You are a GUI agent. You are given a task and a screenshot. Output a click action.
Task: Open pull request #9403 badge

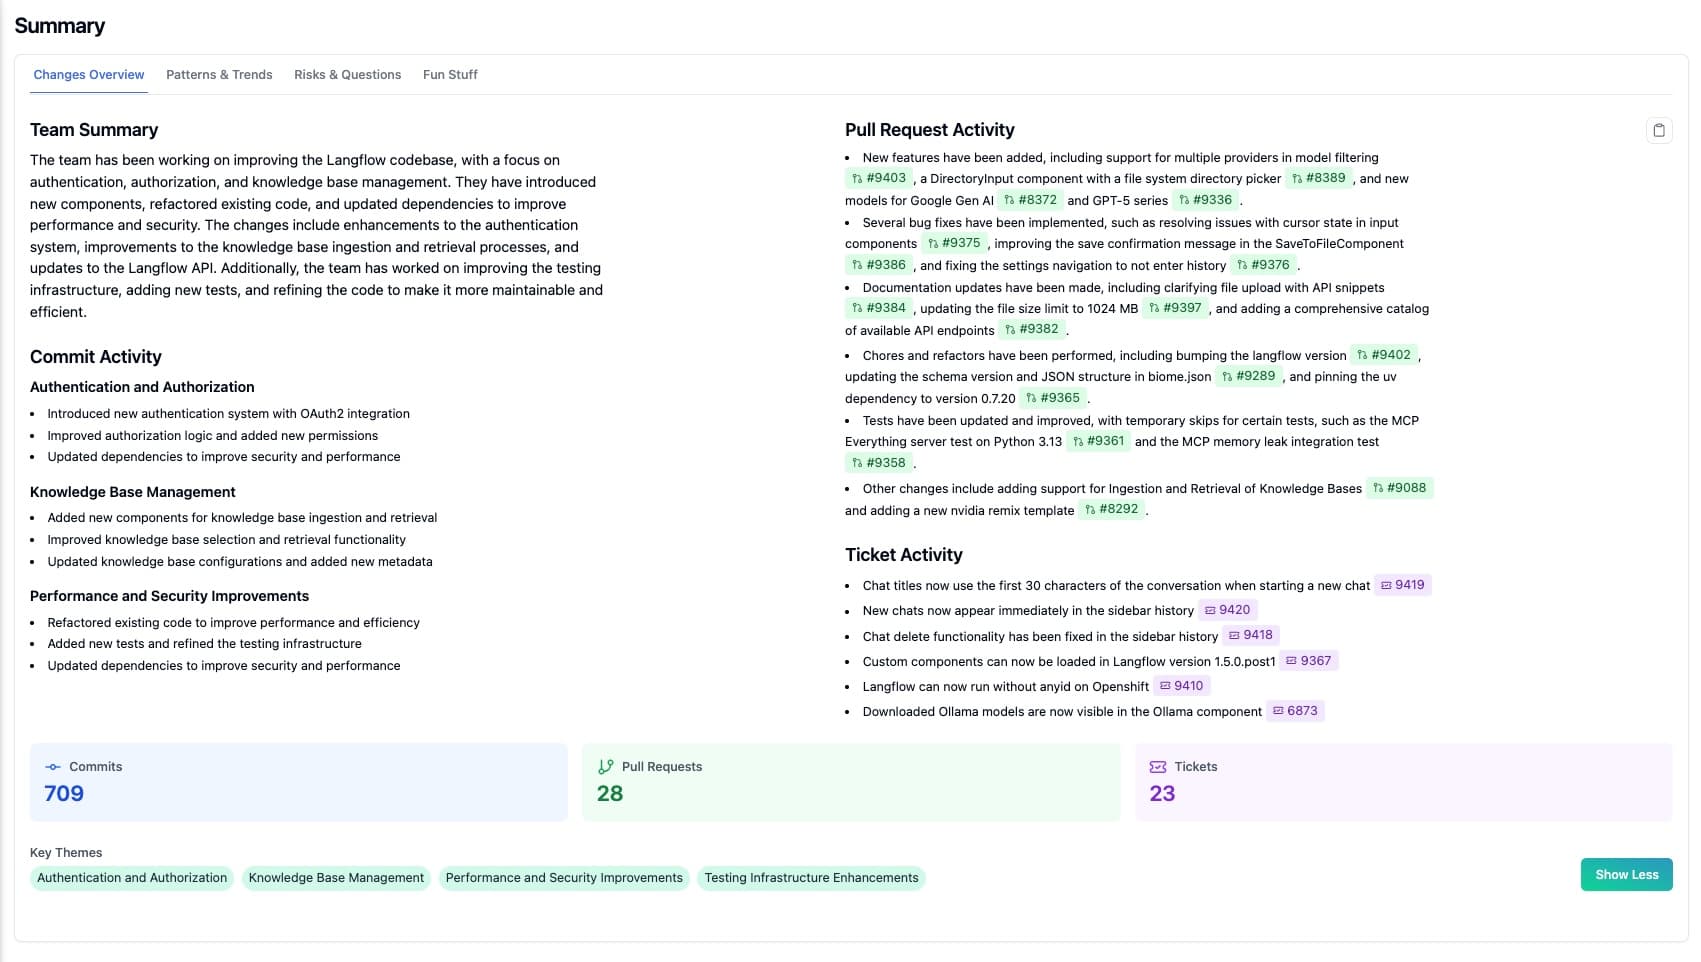coord(878,178)
